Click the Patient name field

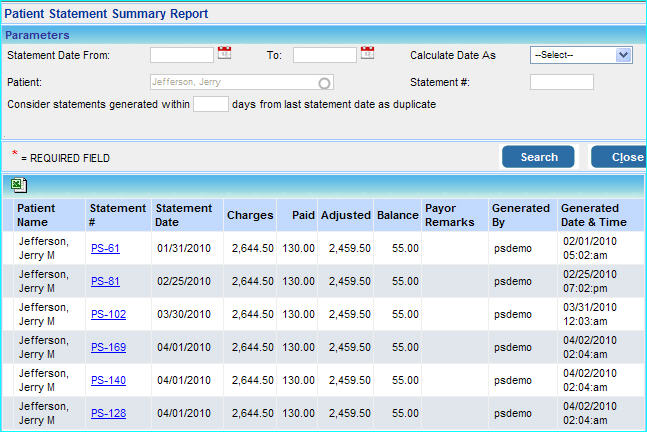[x=233, y=83]
